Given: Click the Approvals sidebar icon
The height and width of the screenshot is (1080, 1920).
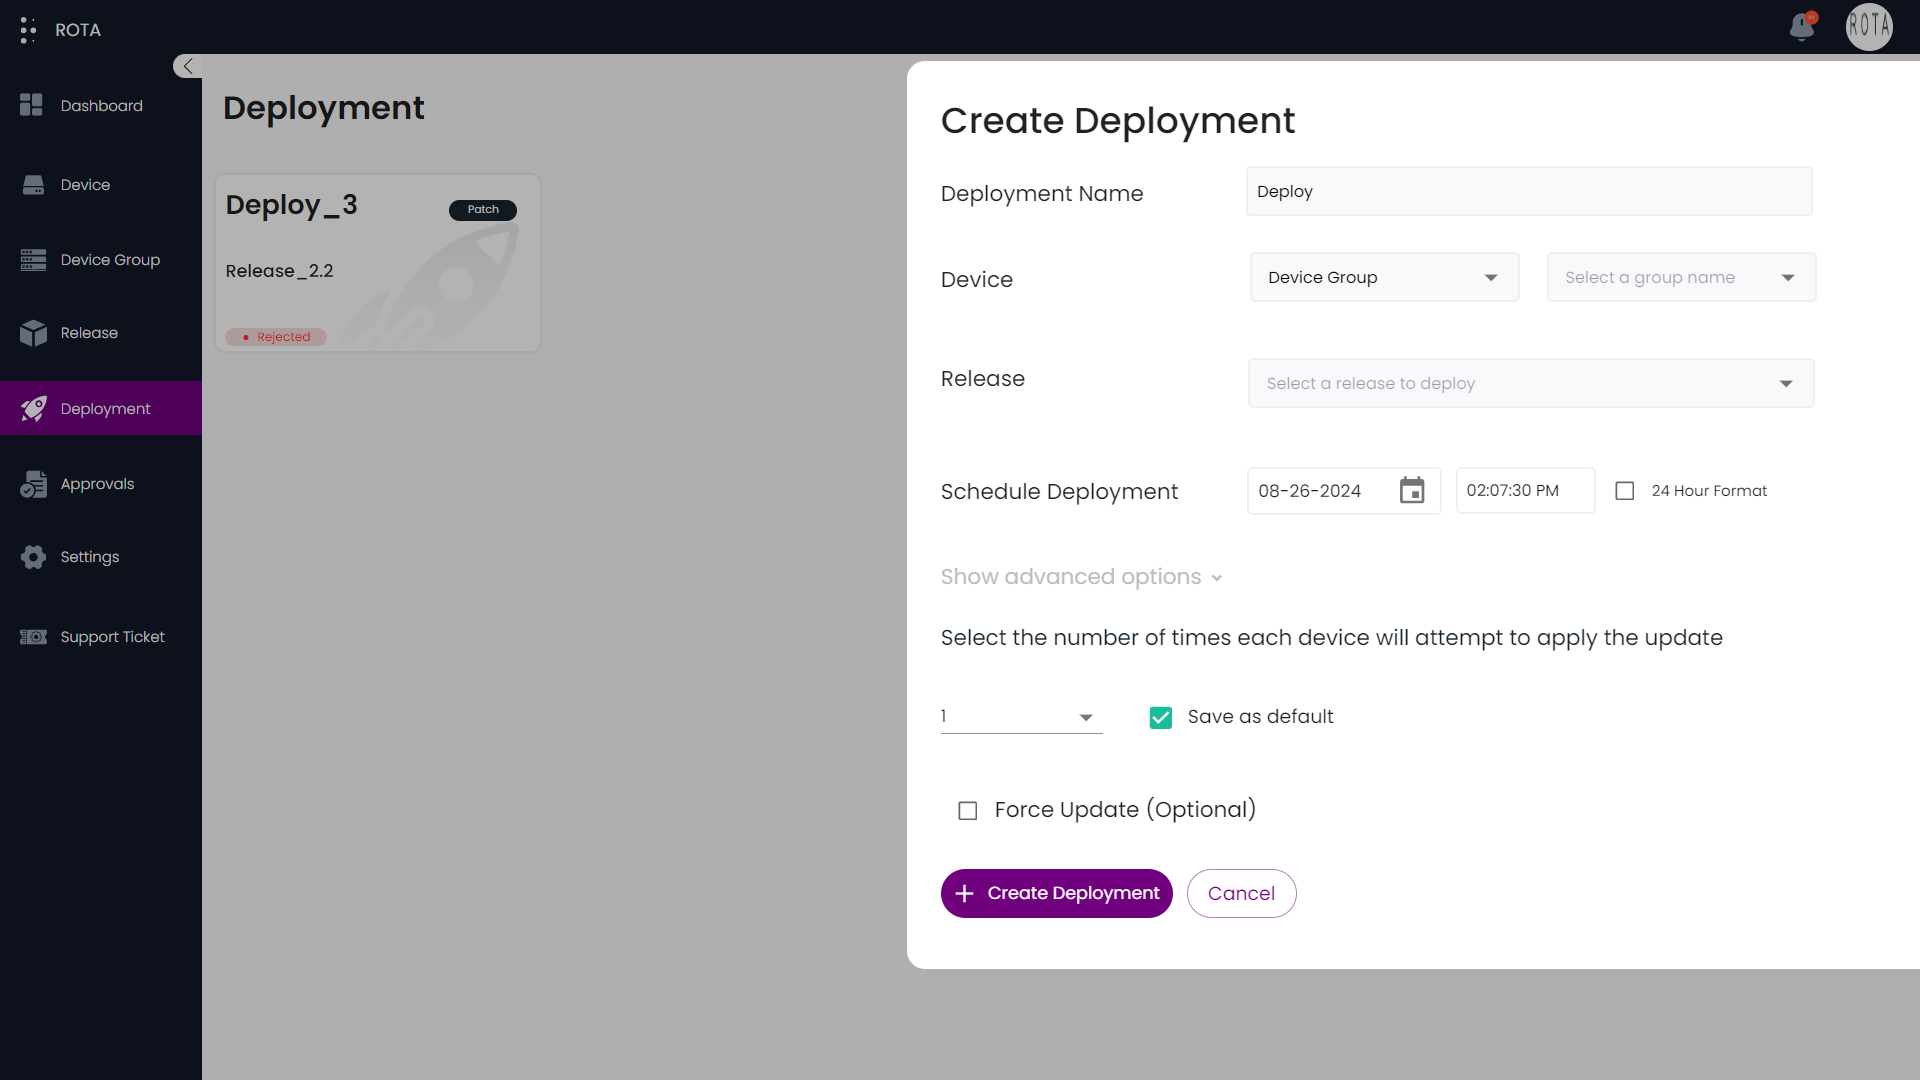Looking at the screenshot, I should (34, 484).
